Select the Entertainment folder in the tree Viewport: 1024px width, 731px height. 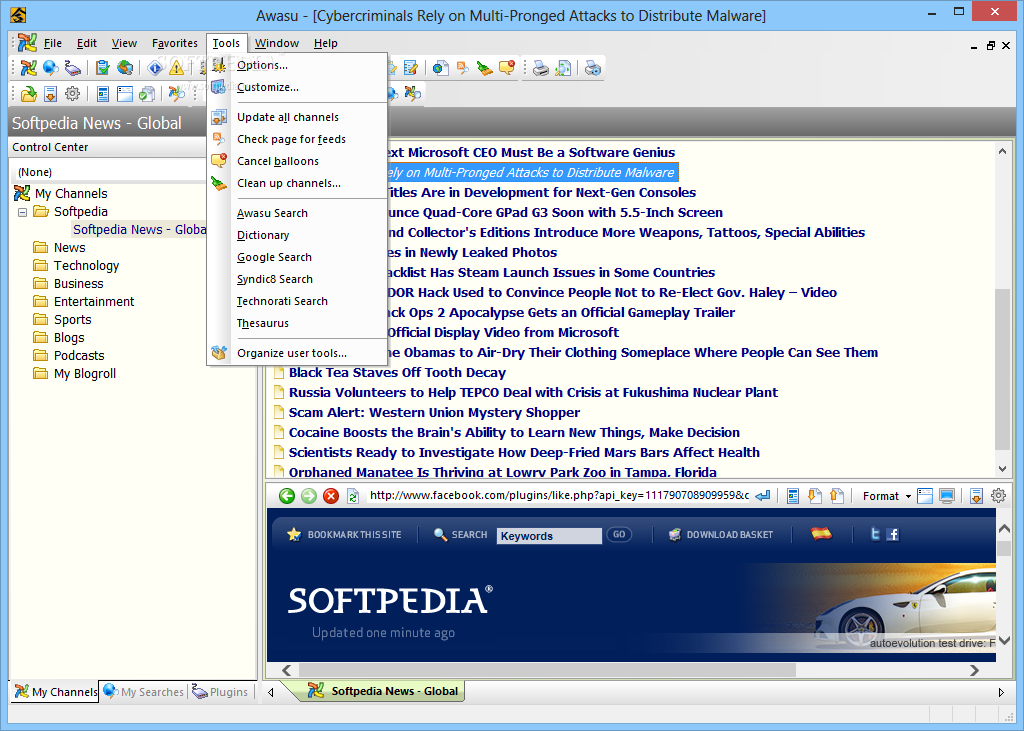(x=94, y=302)
